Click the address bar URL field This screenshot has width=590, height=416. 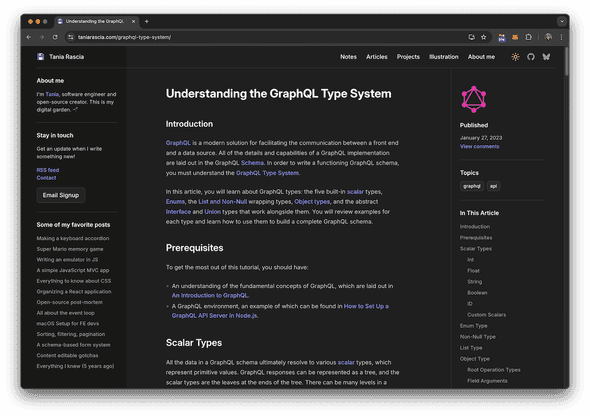point(271,37)
